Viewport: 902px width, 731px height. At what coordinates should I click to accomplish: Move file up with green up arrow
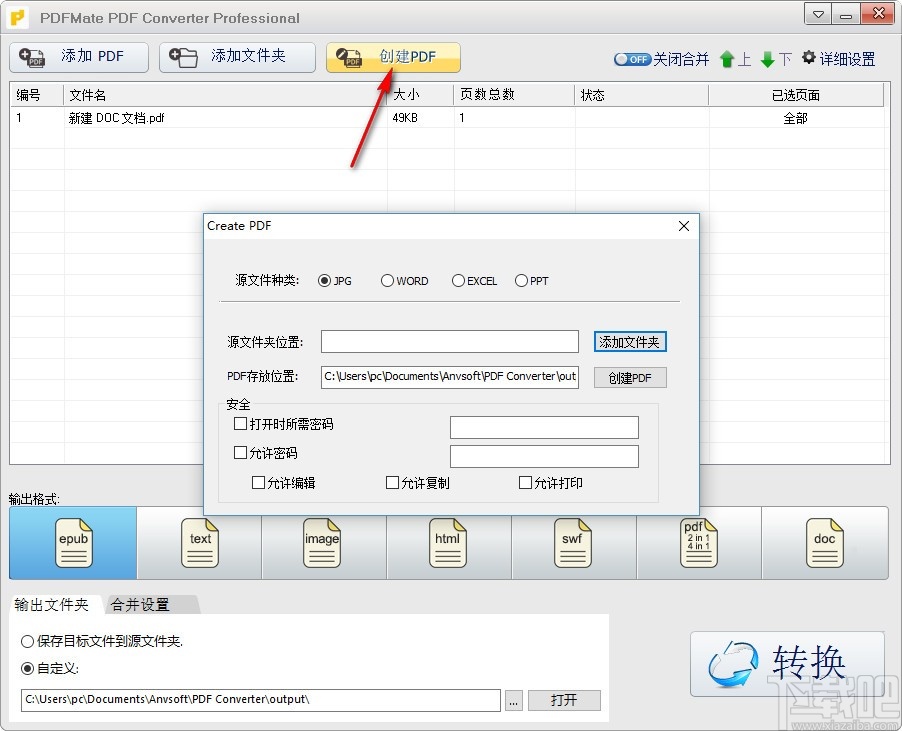(x=727, y=59)
